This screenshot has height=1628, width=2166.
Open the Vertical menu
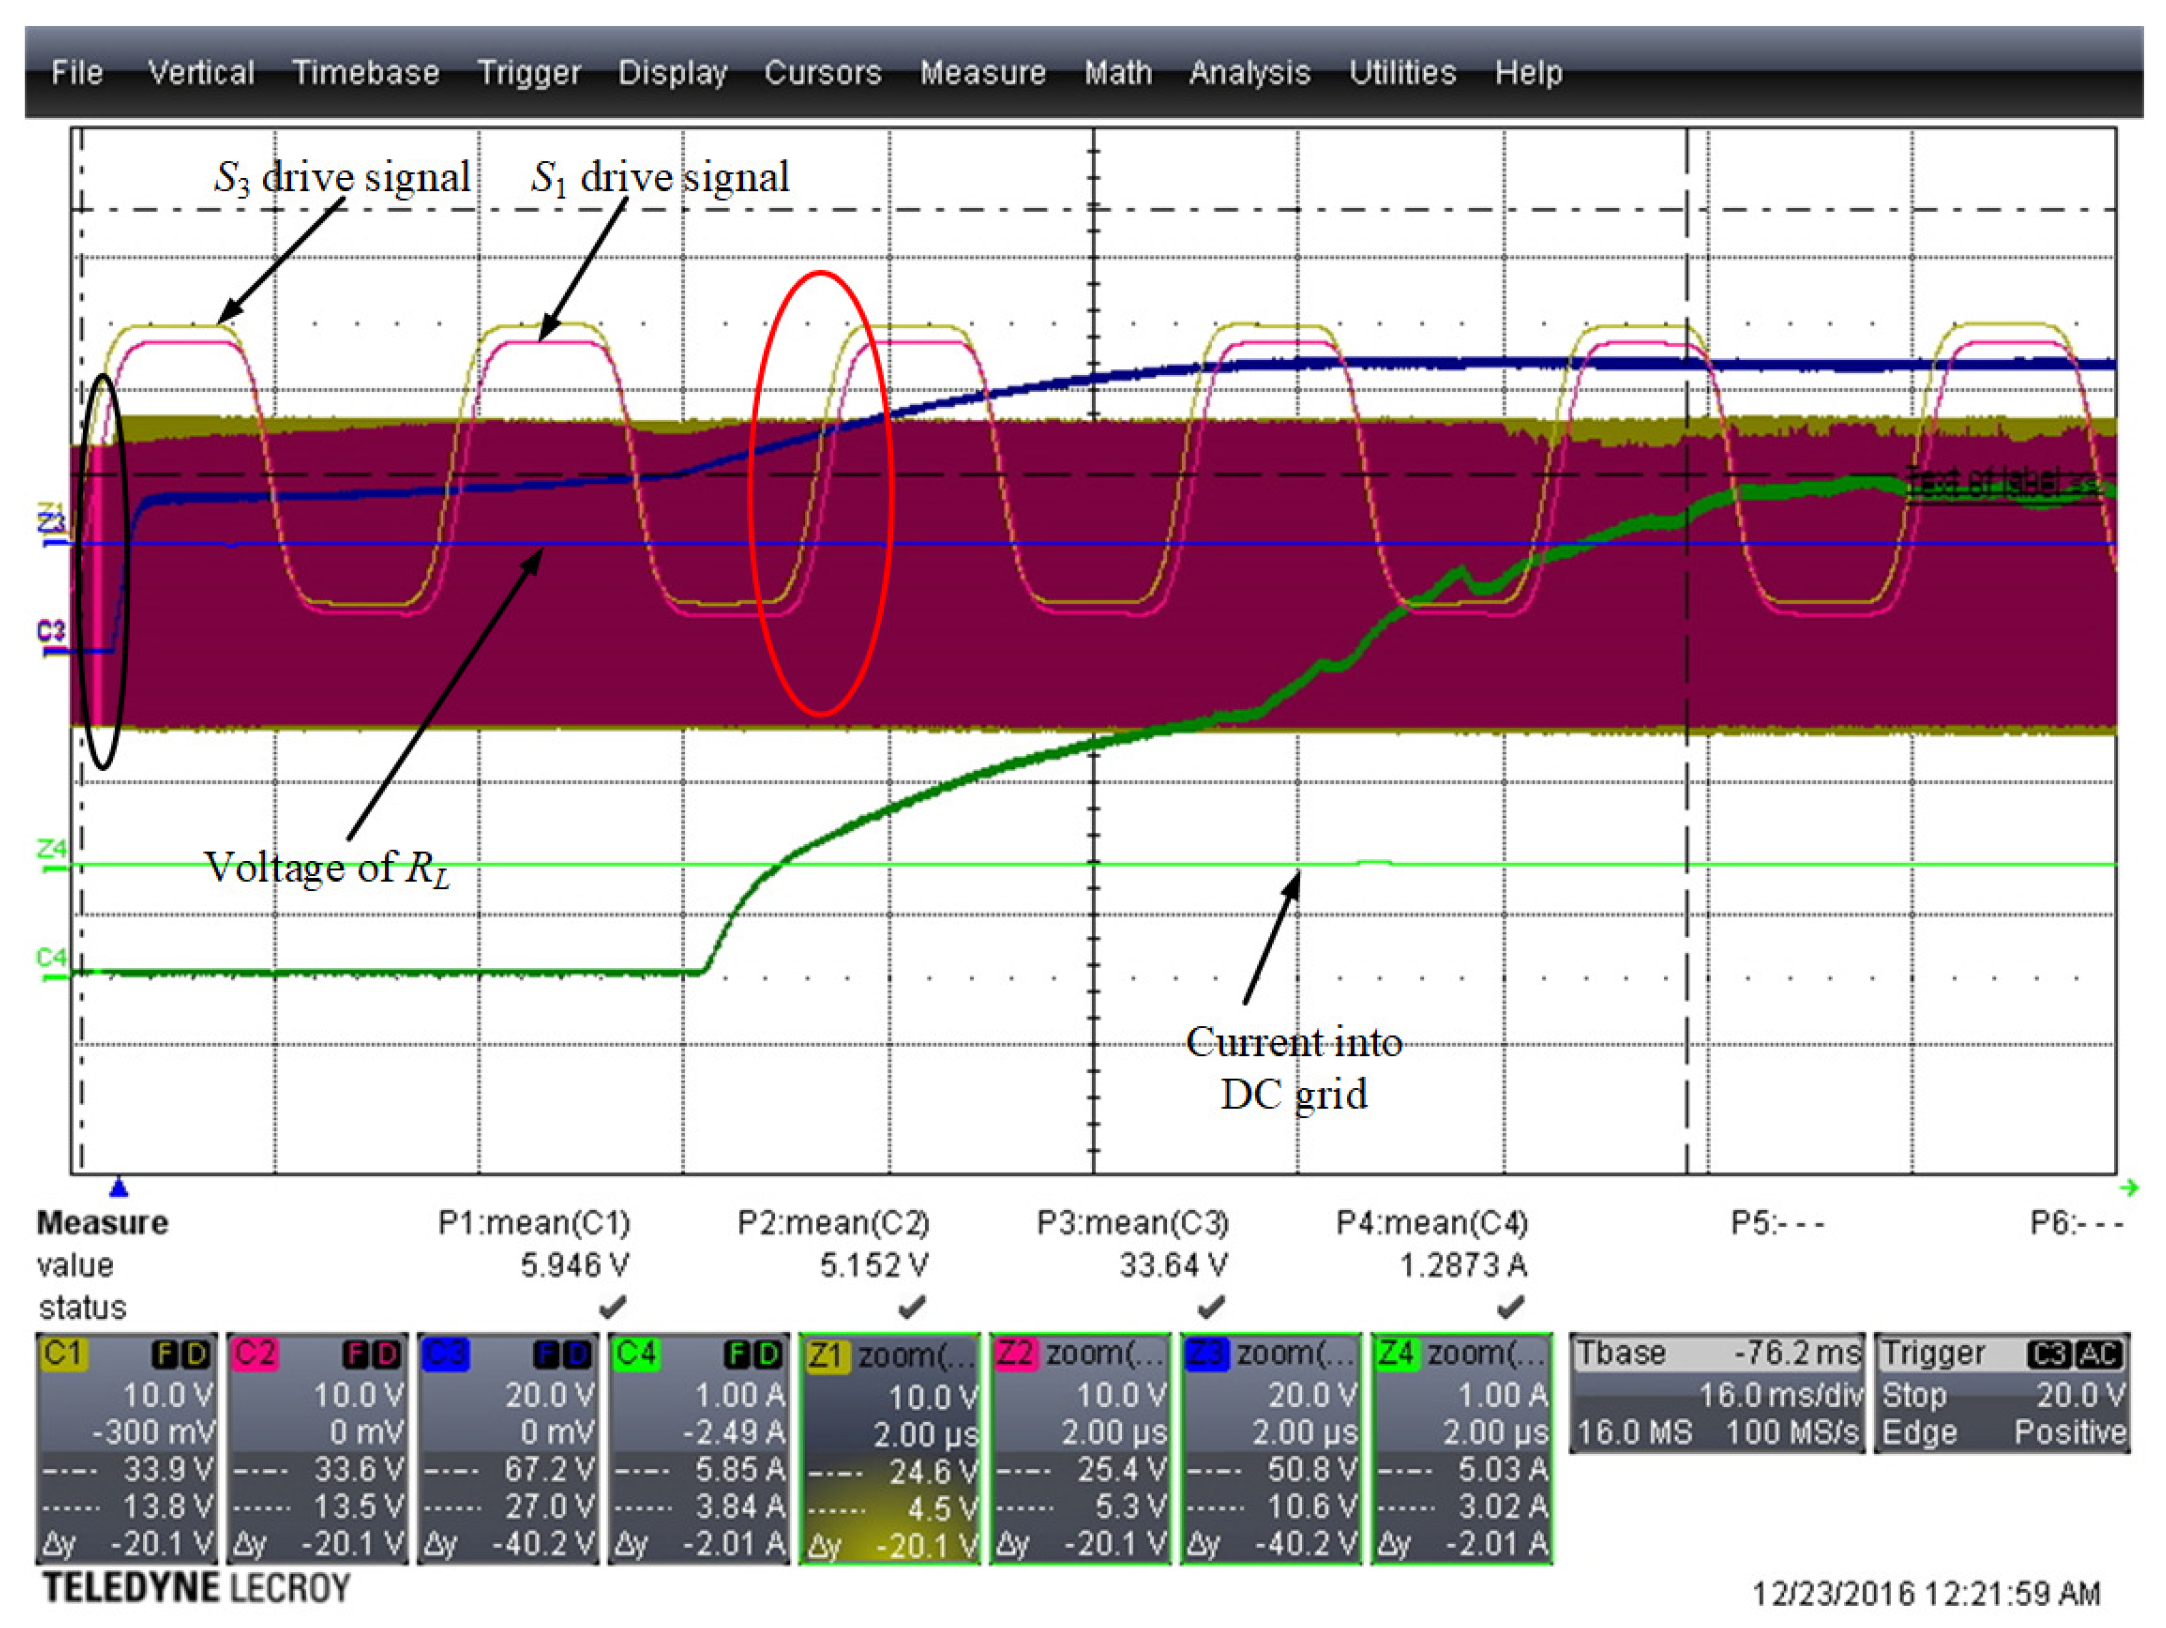pos(201,72)
